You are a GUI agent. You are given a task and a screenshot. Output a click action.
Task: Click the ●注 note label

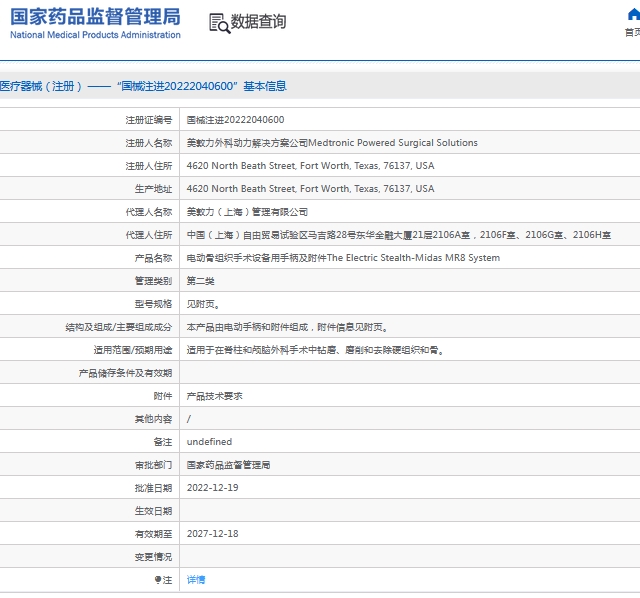tap(163, 580)
